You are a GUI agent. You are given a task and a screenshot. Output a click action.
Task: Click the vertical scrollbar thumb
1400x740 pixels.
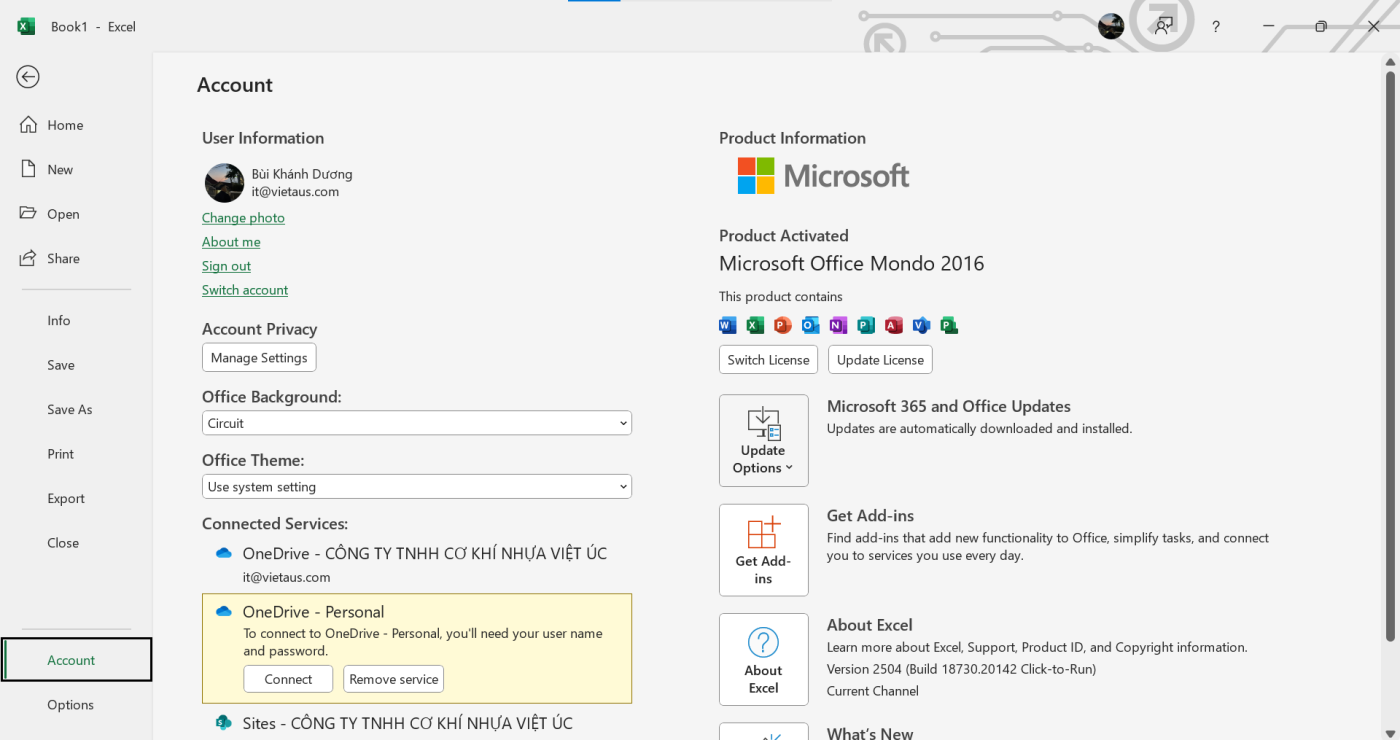pos(1390,355)
